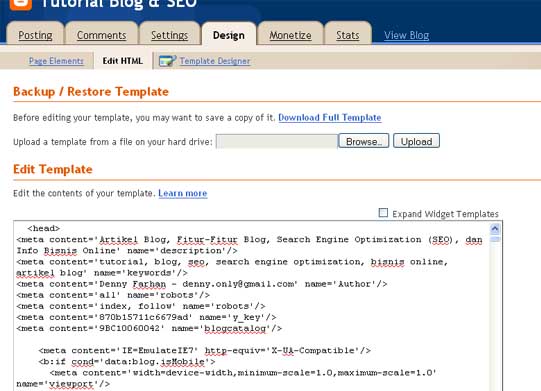This screenshot has width=541, height=391.
Task: Click the Tutorial Blog & SEO title
Action: tap(119, 3)
